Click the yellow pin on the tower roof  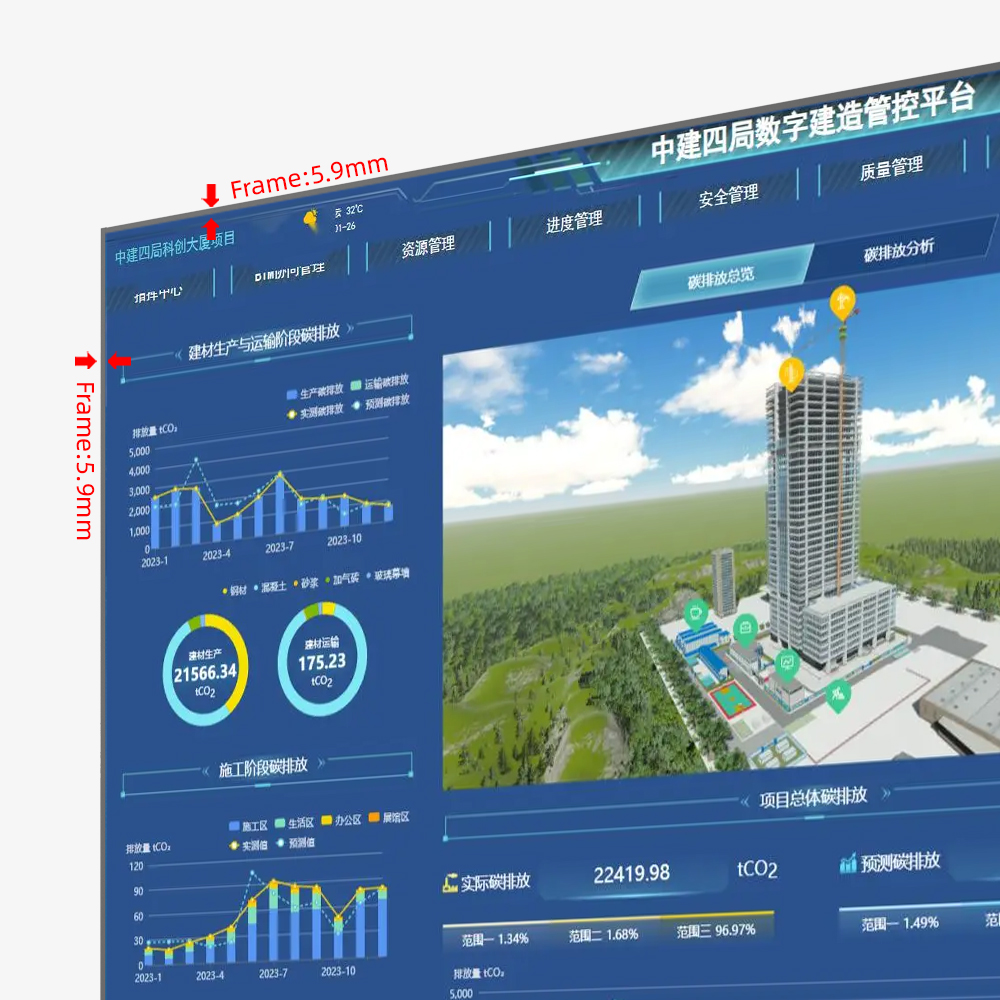pyautogui.click(x=791, y=373)
